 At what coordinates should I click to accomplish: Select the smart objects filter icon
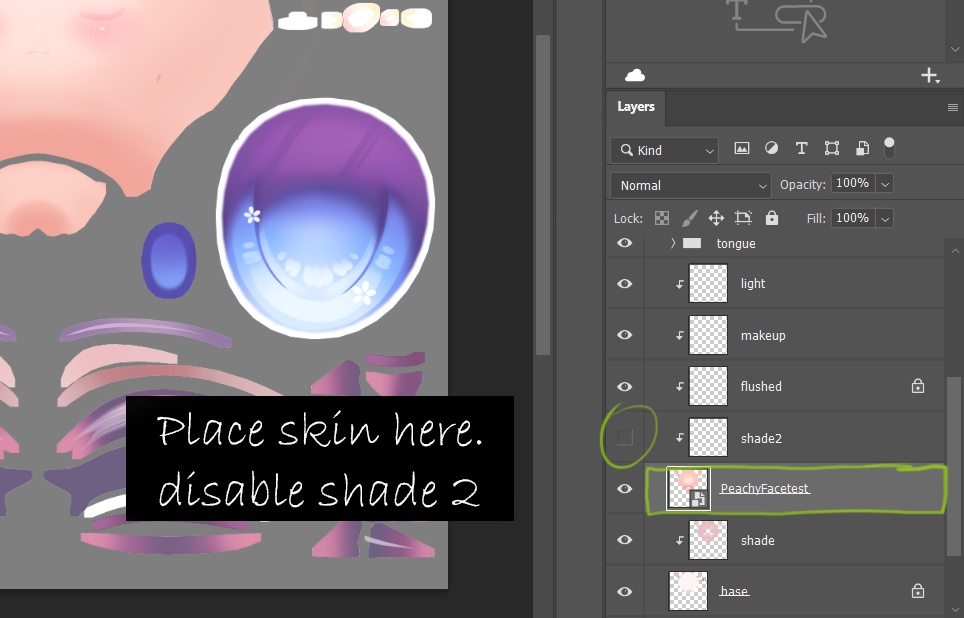(x=862, y=148)
